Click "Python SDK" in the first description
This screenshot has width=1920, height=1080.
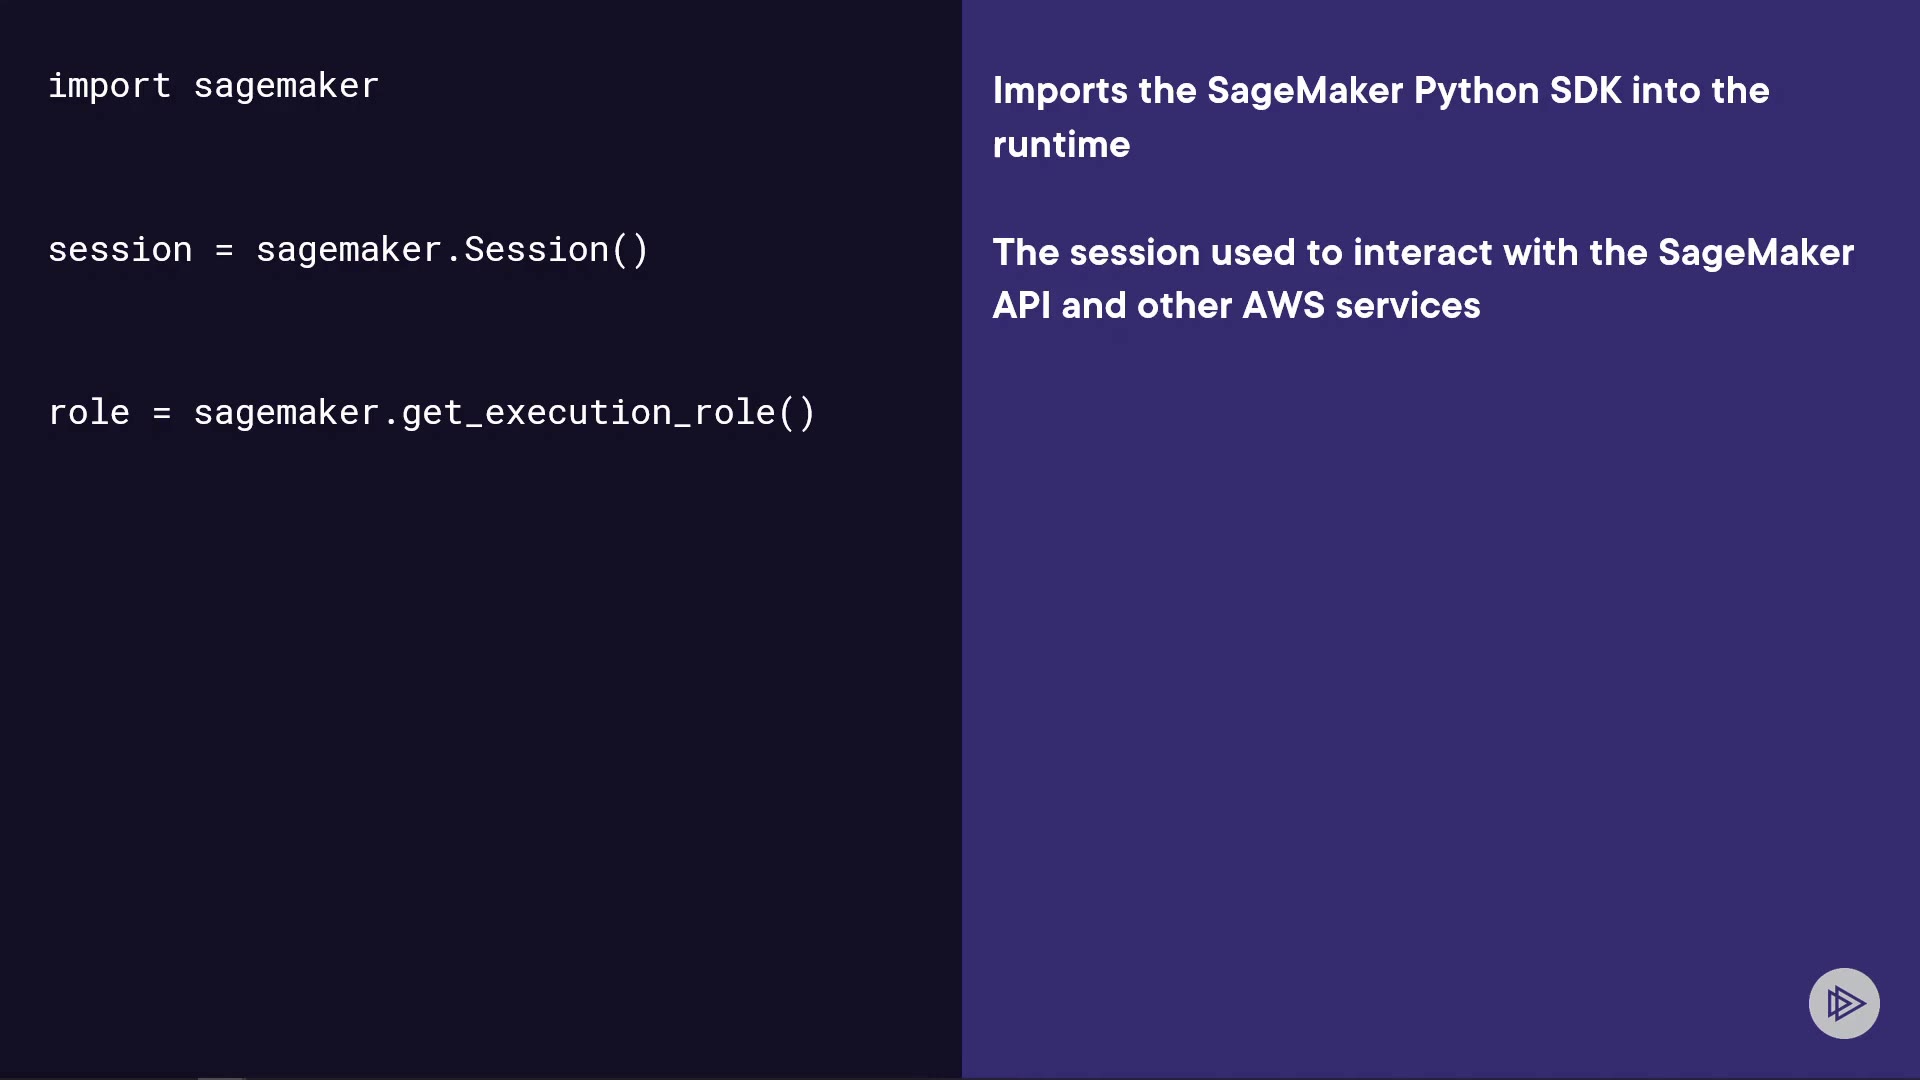[1517, 91]
